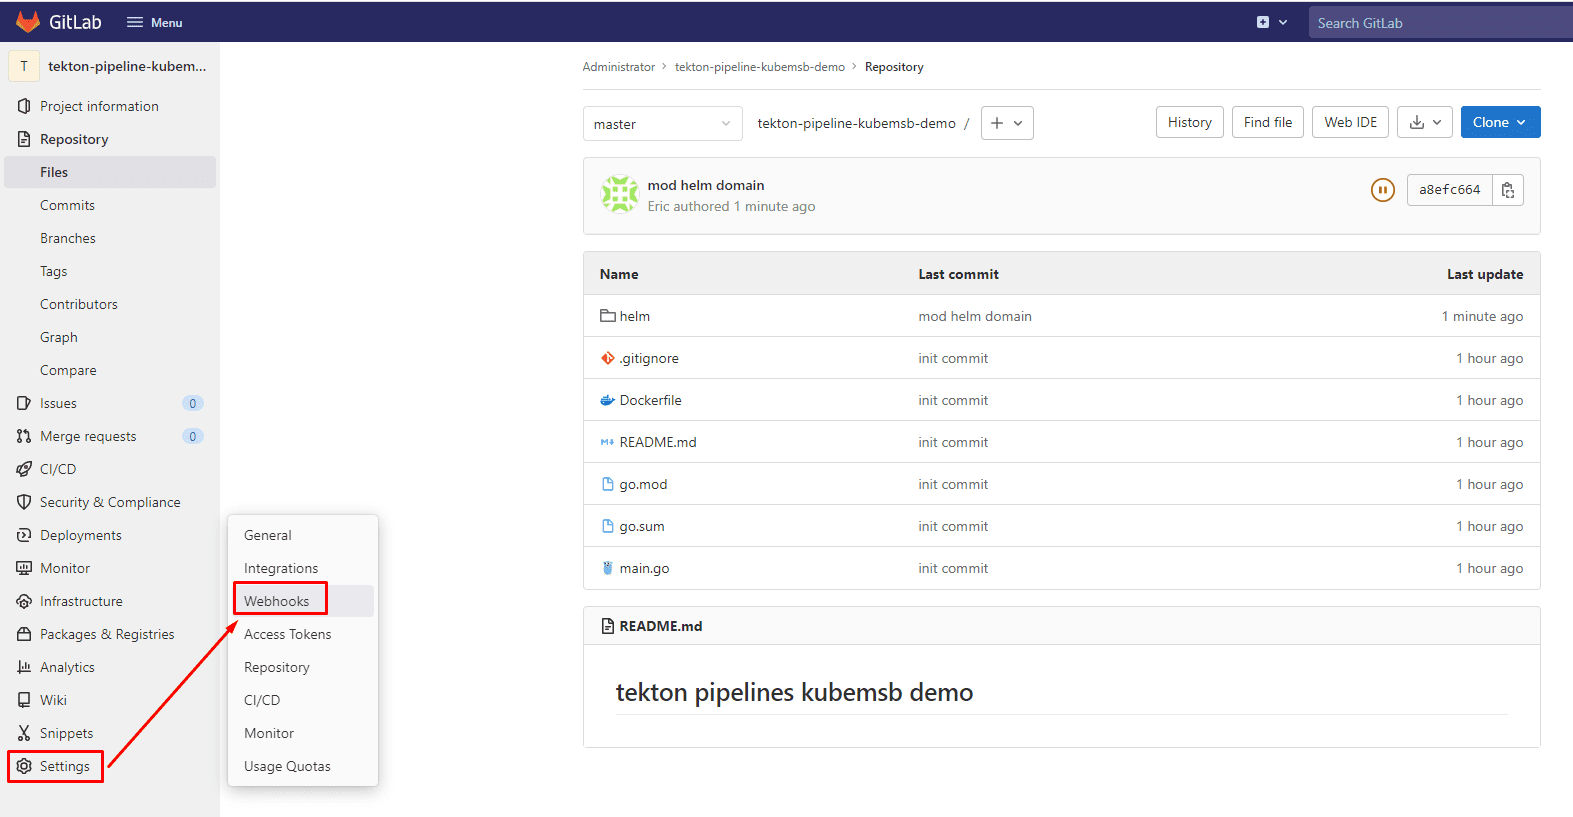Select Integrations in the Settings flyout
Screen dimensions: 1573x817
pyautogui.click(x=281, y=568)
